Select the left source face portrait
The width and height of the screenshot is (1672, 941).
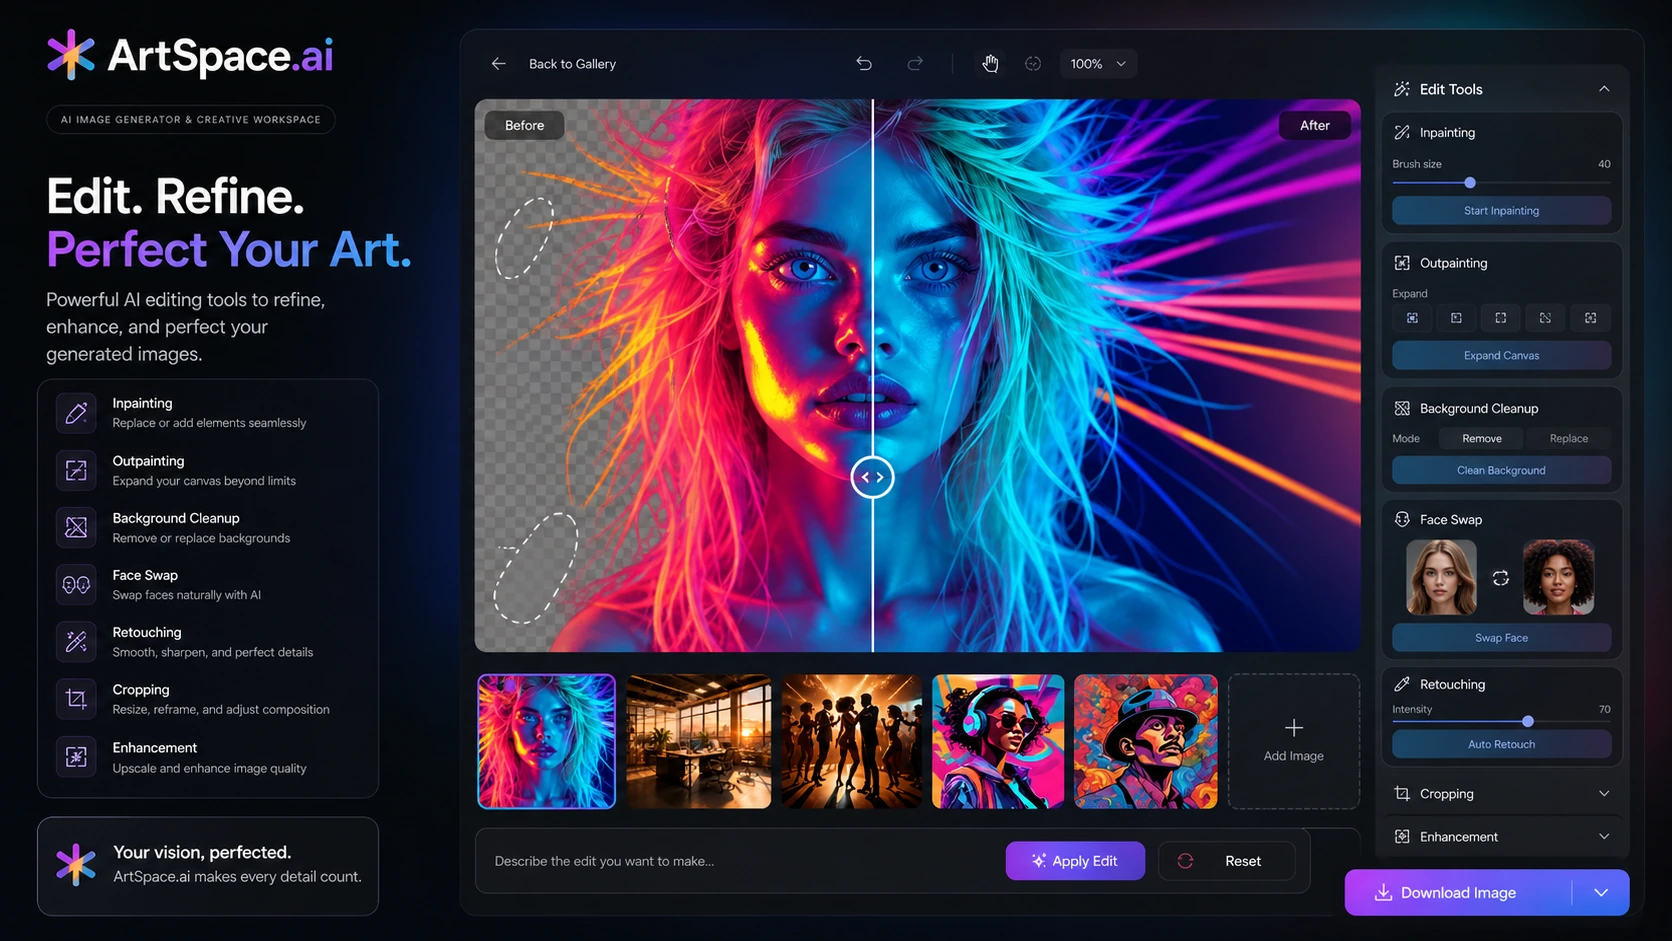click(1441, 577)
